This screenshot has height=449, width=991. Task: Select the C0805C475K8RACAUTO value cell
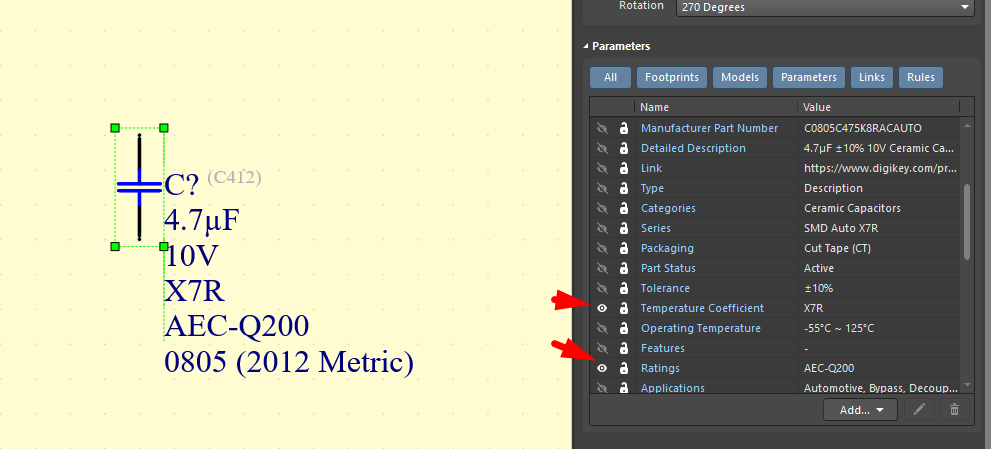(879, 128)
